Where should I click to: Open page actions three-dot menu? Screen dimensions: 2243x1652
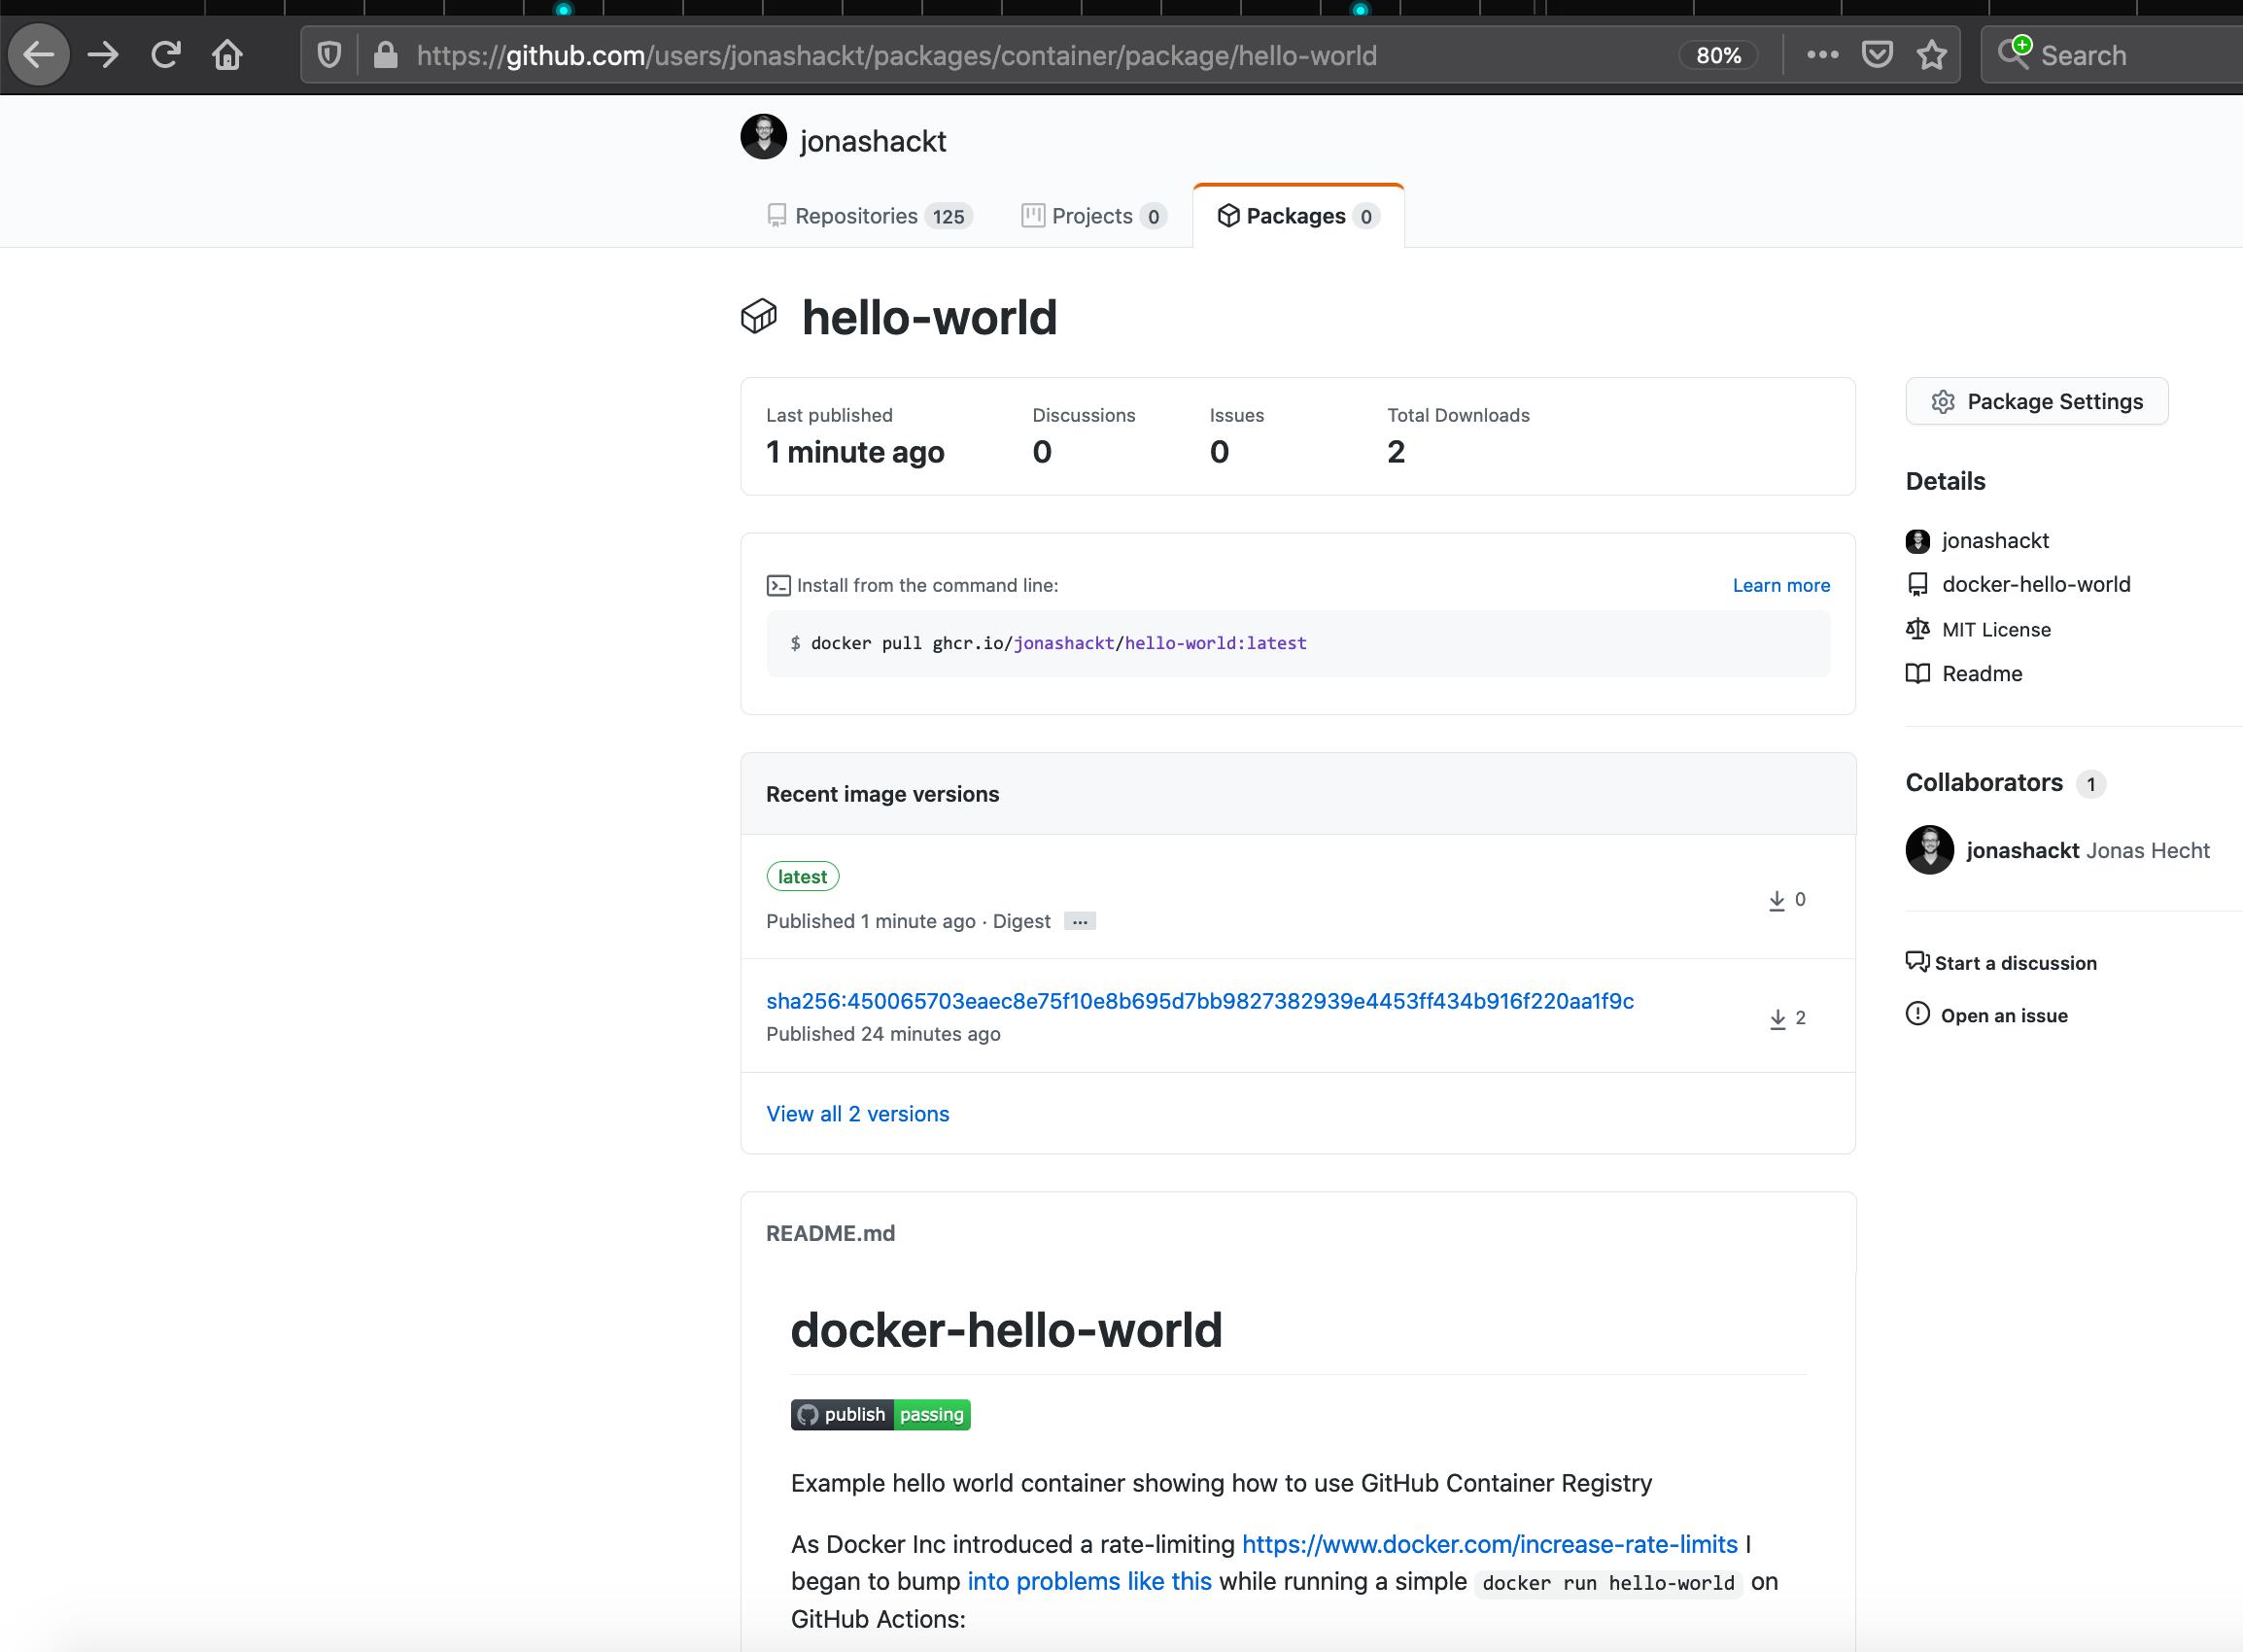(1822, 55)
